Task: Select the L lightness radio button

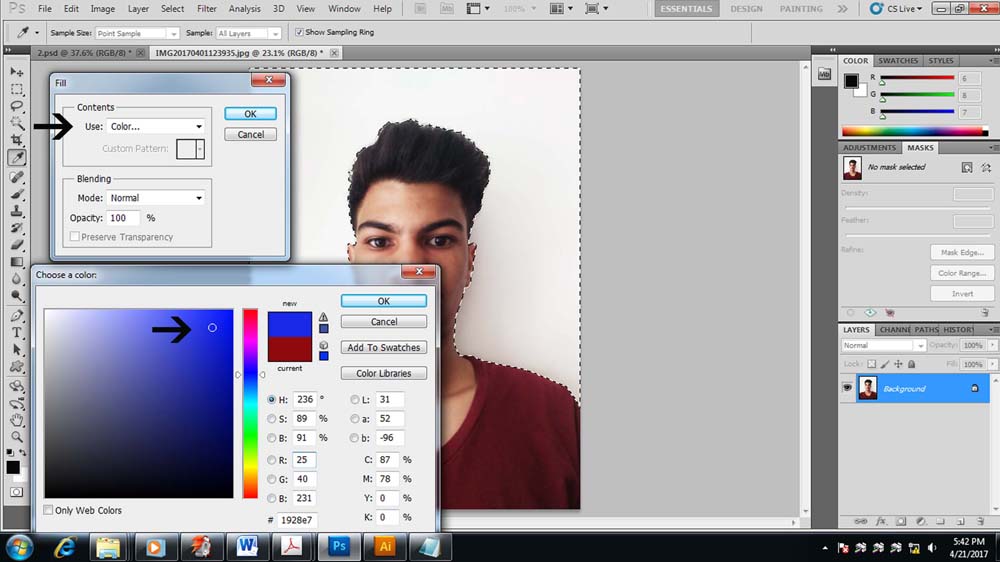Action: pos(355,399)
